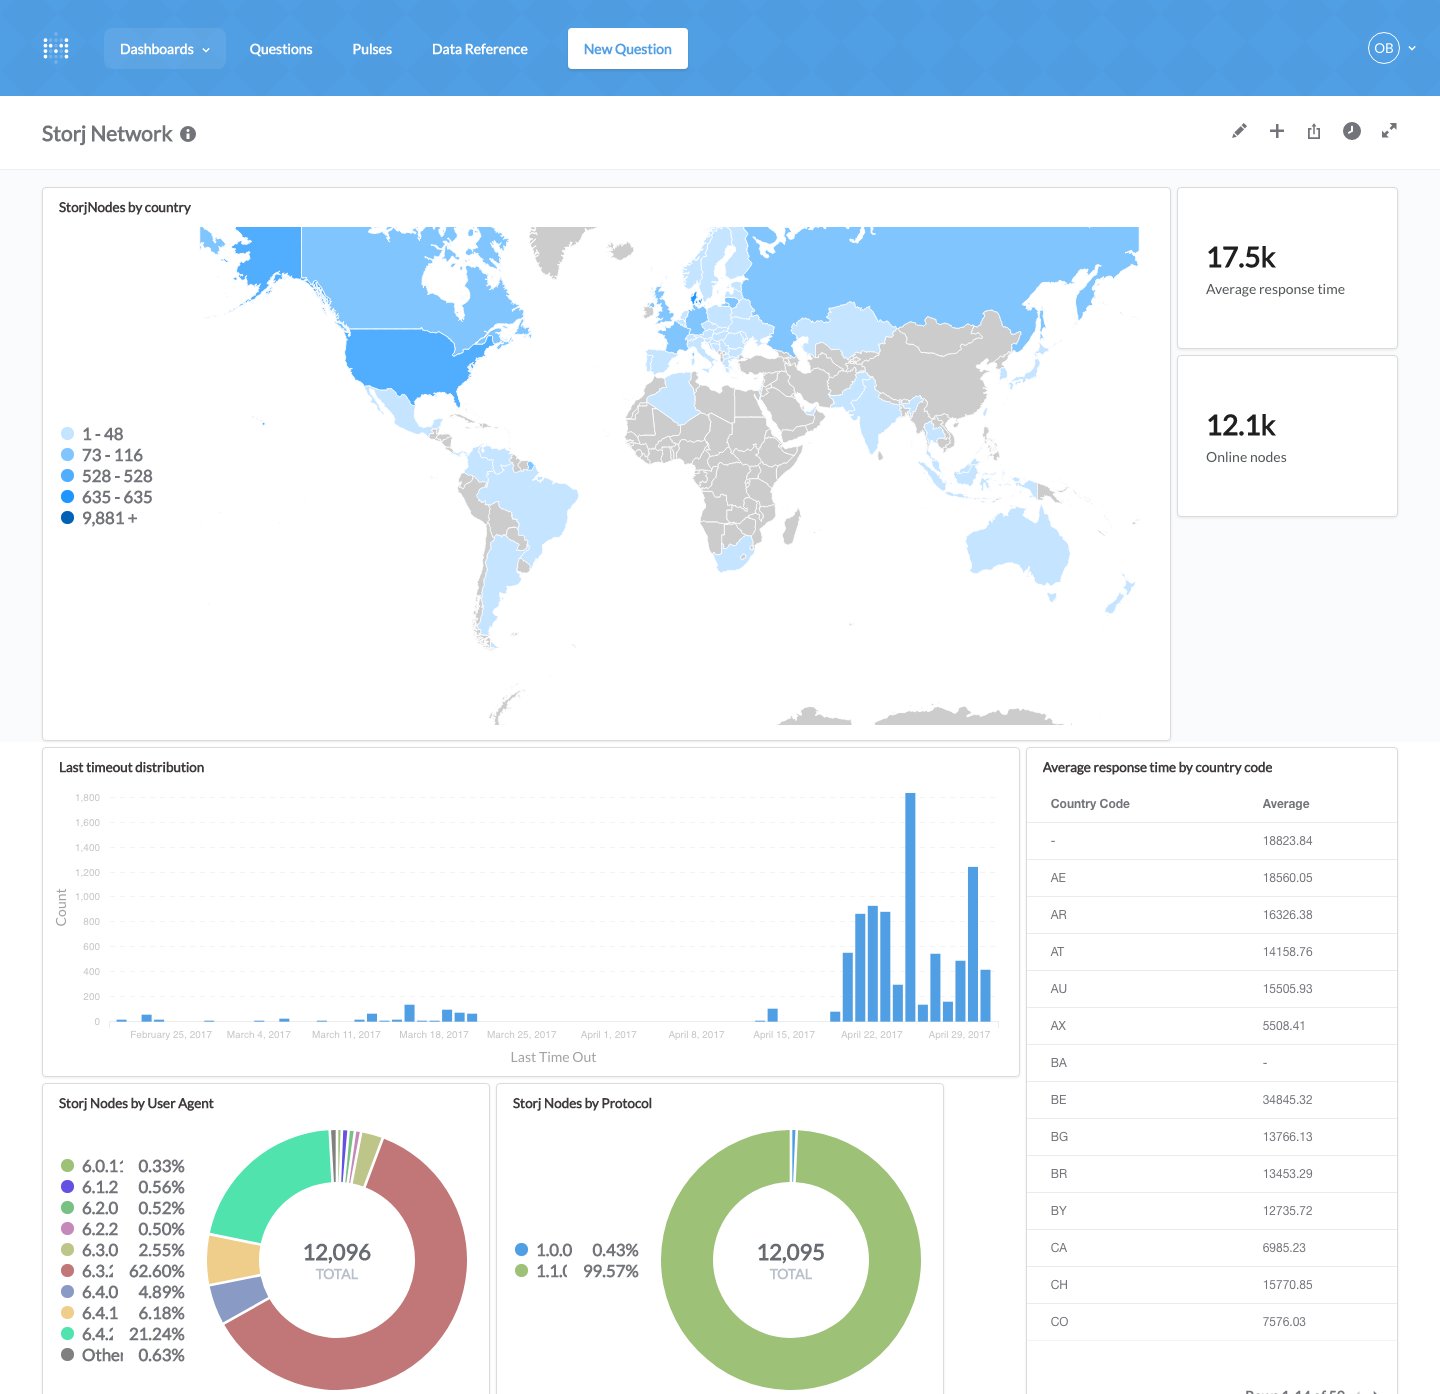The image size is (1440, 1394).
Task: Select the 635 - 635 legend entry
Action: tap(107, 497)
